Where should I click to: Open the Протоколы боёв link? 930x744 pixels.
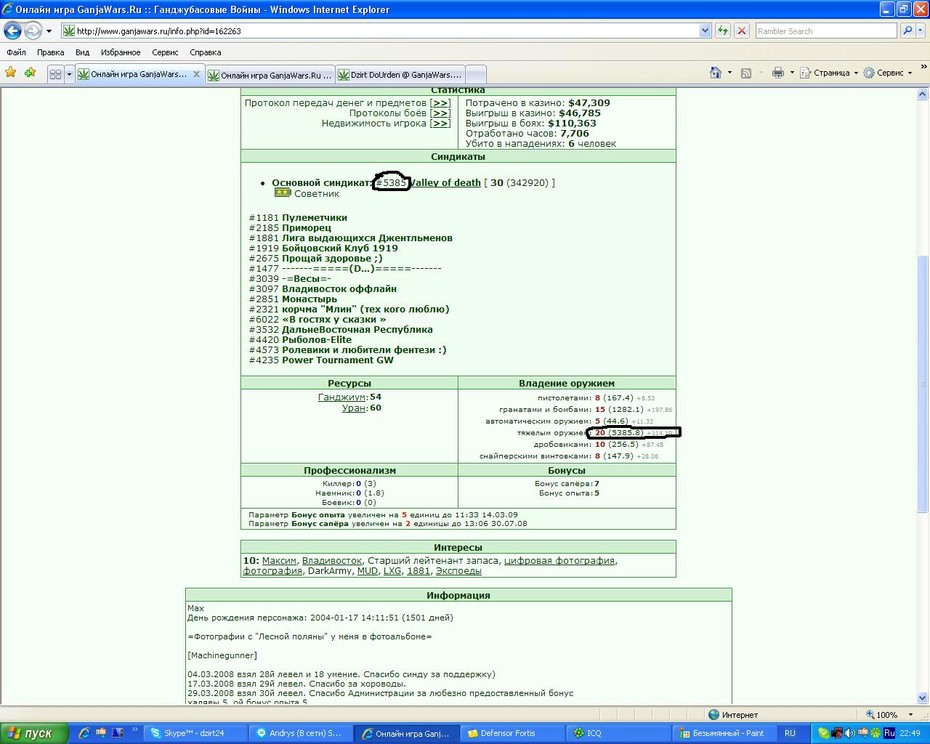point(439,113)
